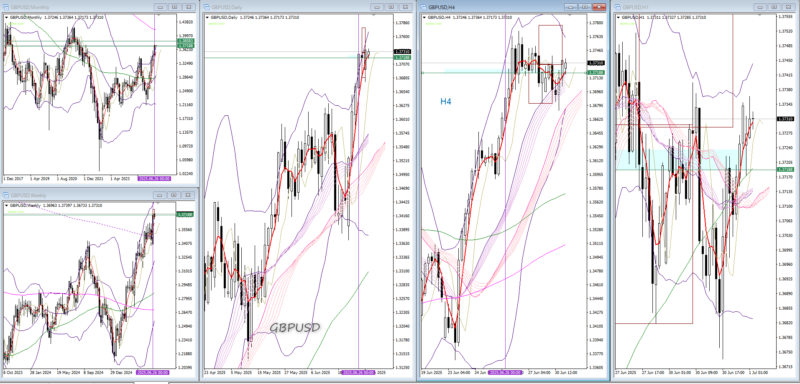Maximize the GBPUSD,Daily chart window
The image size is (800, 384).
click(x=391, y=7)
